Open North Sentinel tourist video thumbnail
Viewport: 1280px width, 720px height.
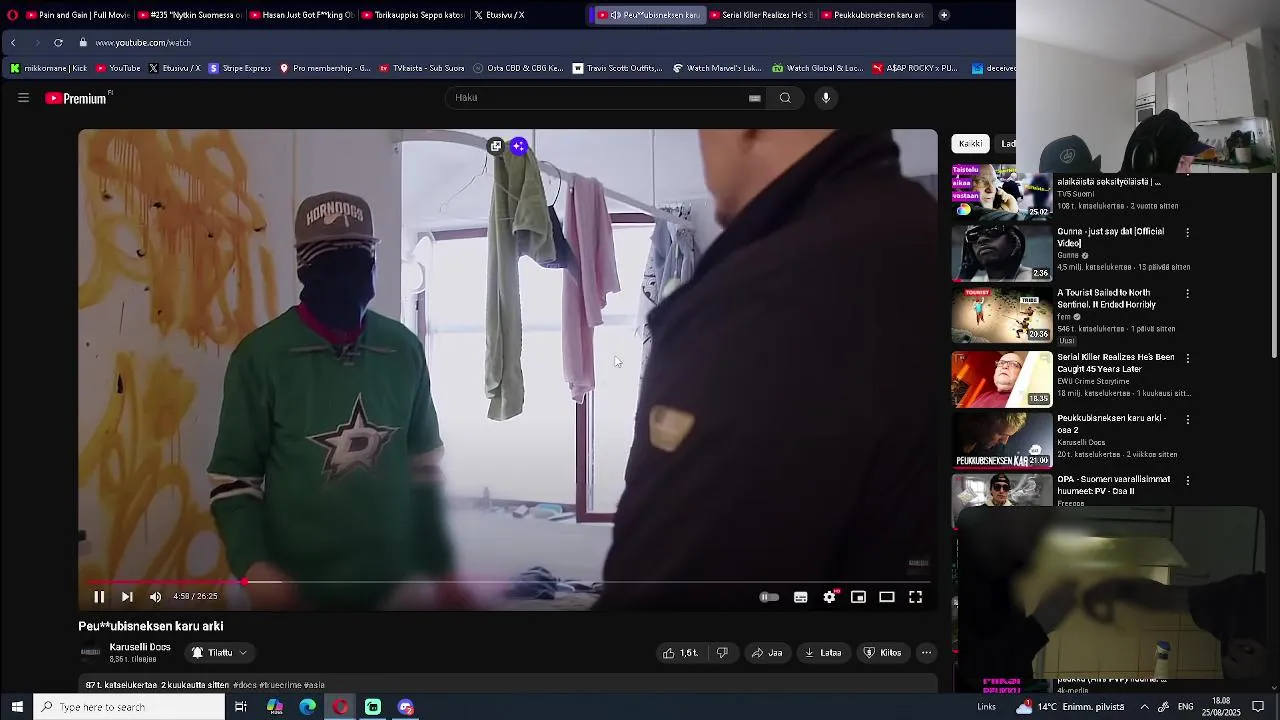1002,315
